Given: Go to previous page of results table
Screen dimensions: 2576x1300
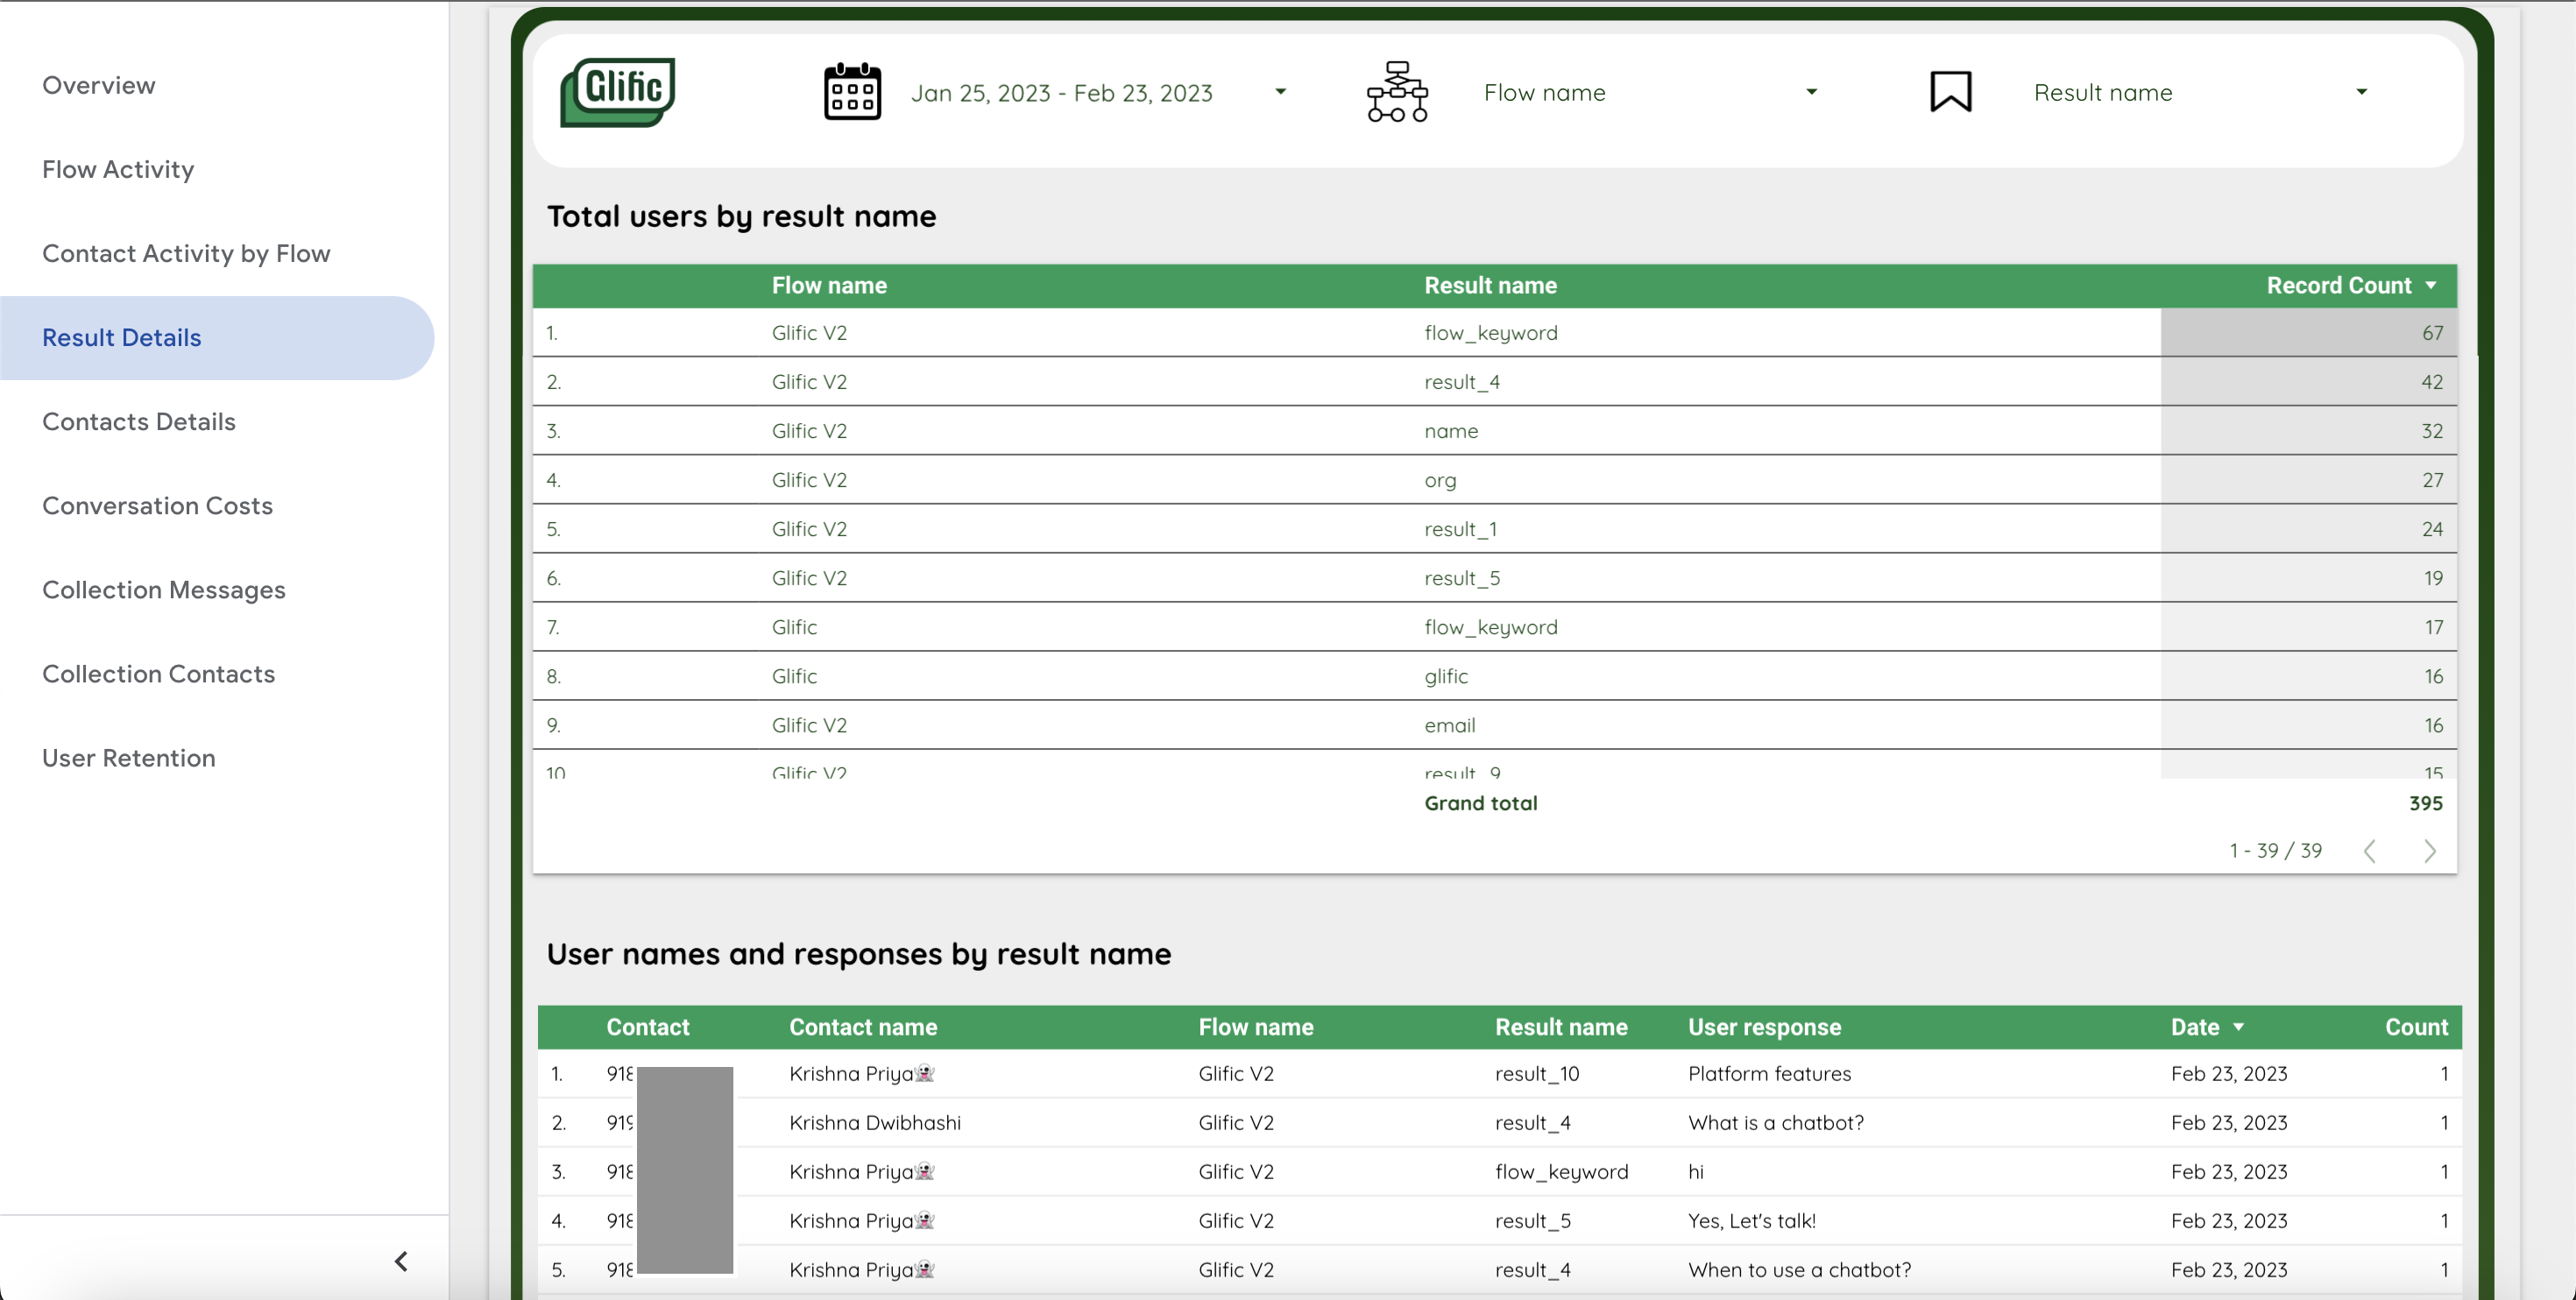Looking at the screenshot, I should (2369, 851).
